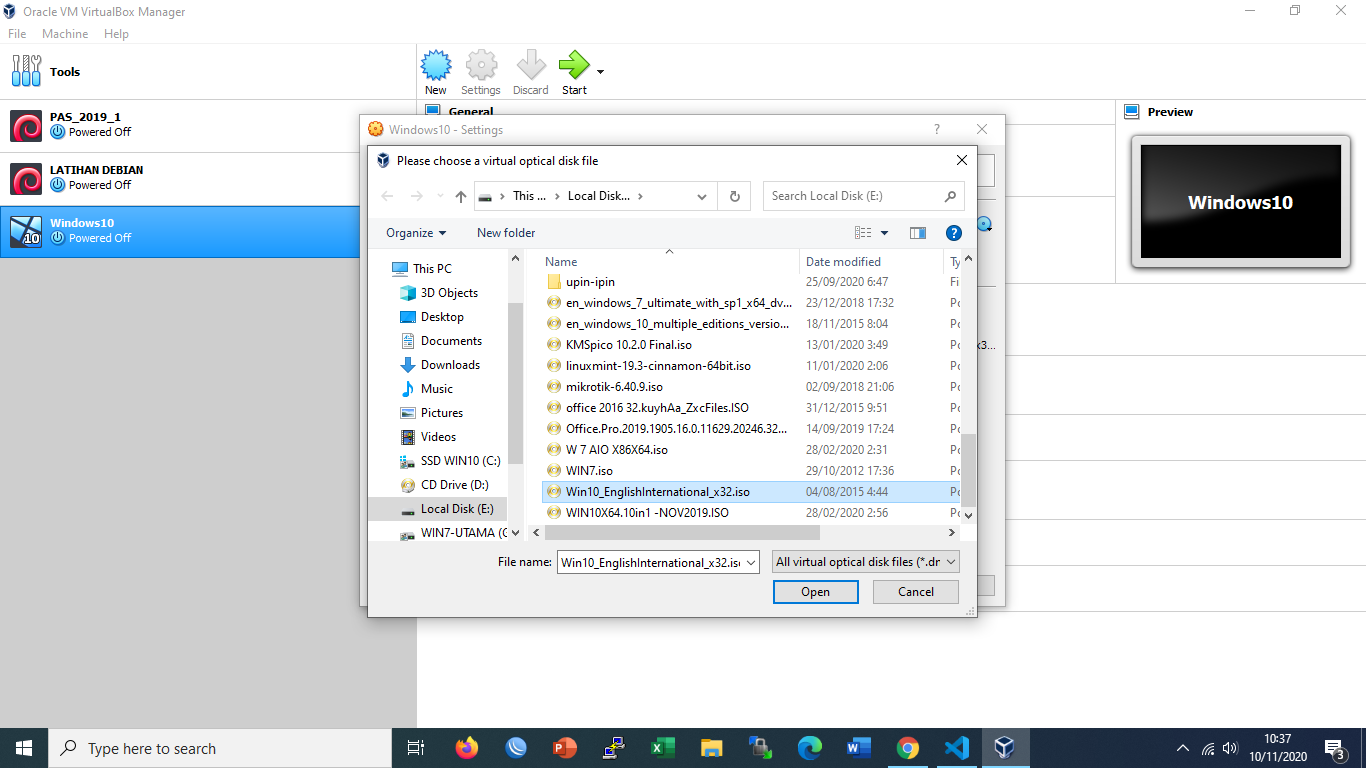Open Visual Studio Code from taskbar

pos(956,748)
